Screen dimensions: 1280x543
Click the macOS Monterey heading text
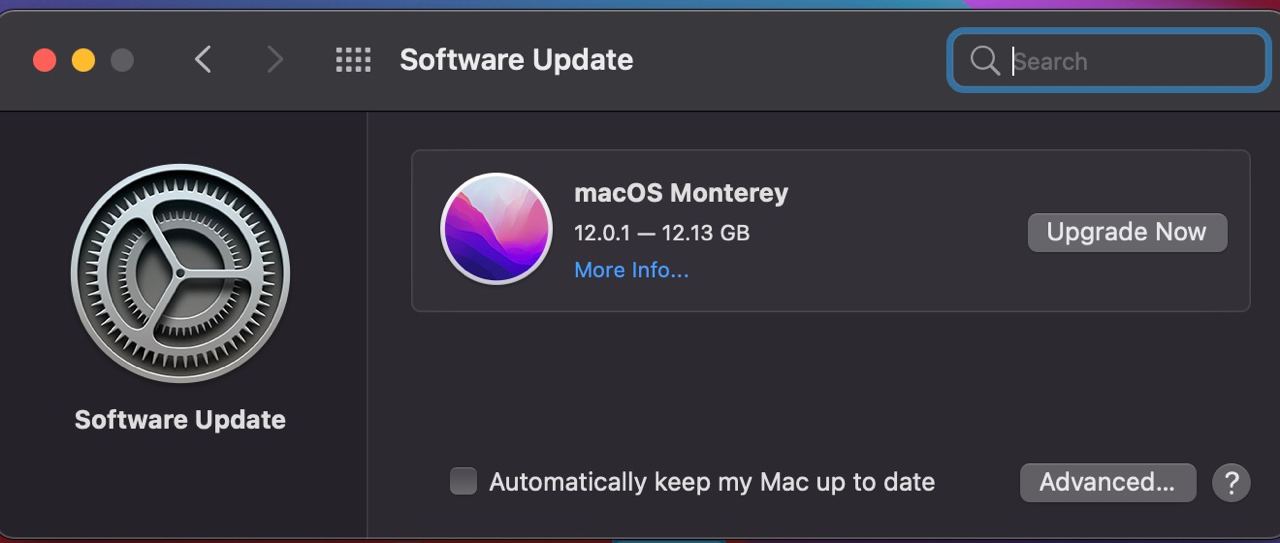(x=681, y=192)
